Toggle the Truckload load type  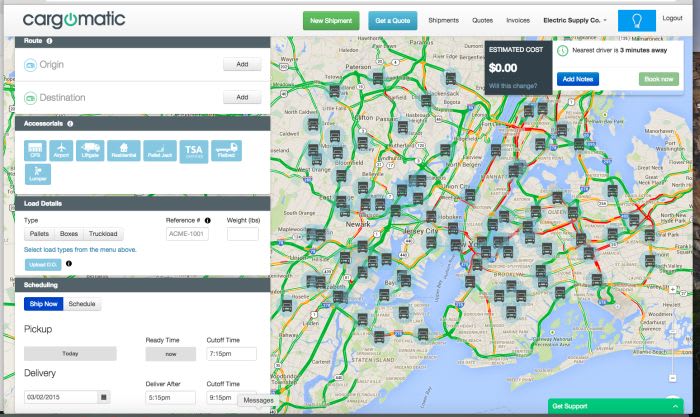102,234
